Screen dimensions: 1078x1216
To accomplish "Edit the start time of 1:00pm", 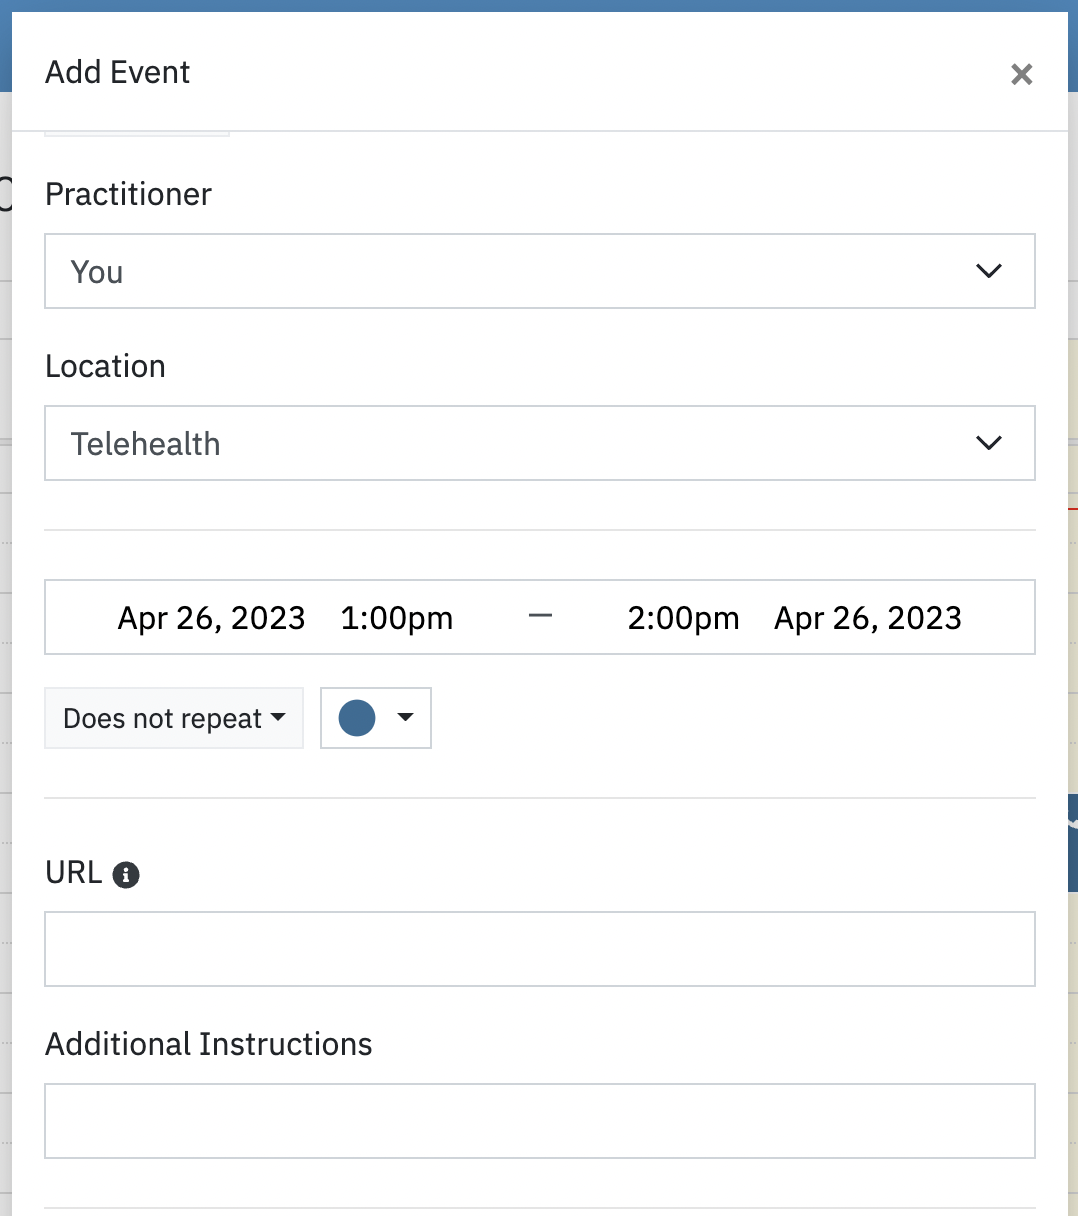I will click(x=396, y=617).
